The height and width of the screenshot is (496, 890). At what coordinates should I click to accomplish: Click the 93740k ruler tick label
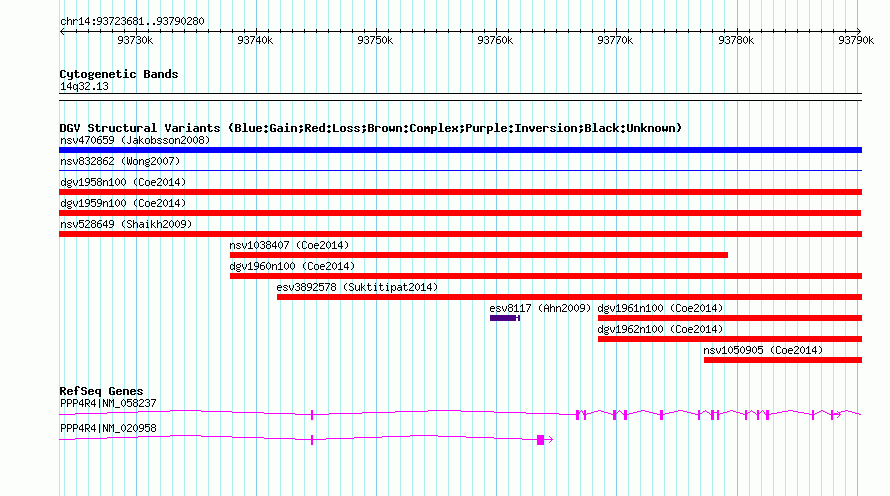click(255, 41)
